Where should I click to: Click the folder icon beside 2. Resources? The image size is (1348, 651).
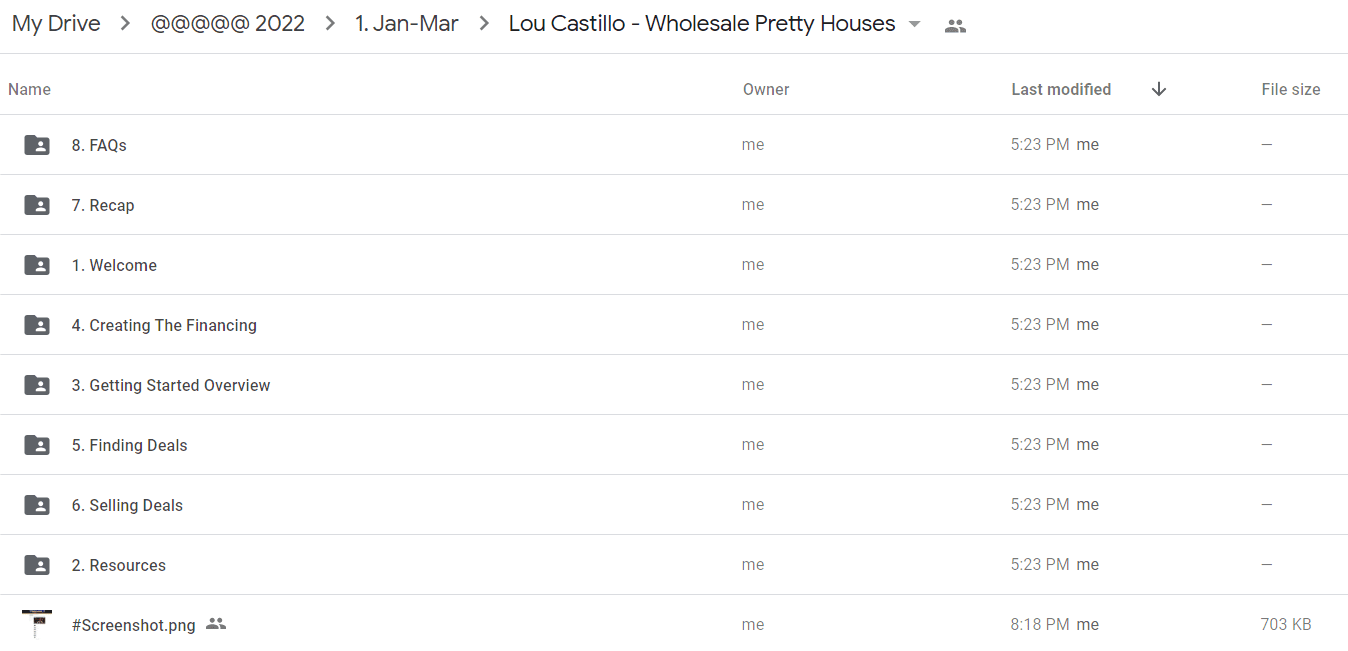pos(37,565)
